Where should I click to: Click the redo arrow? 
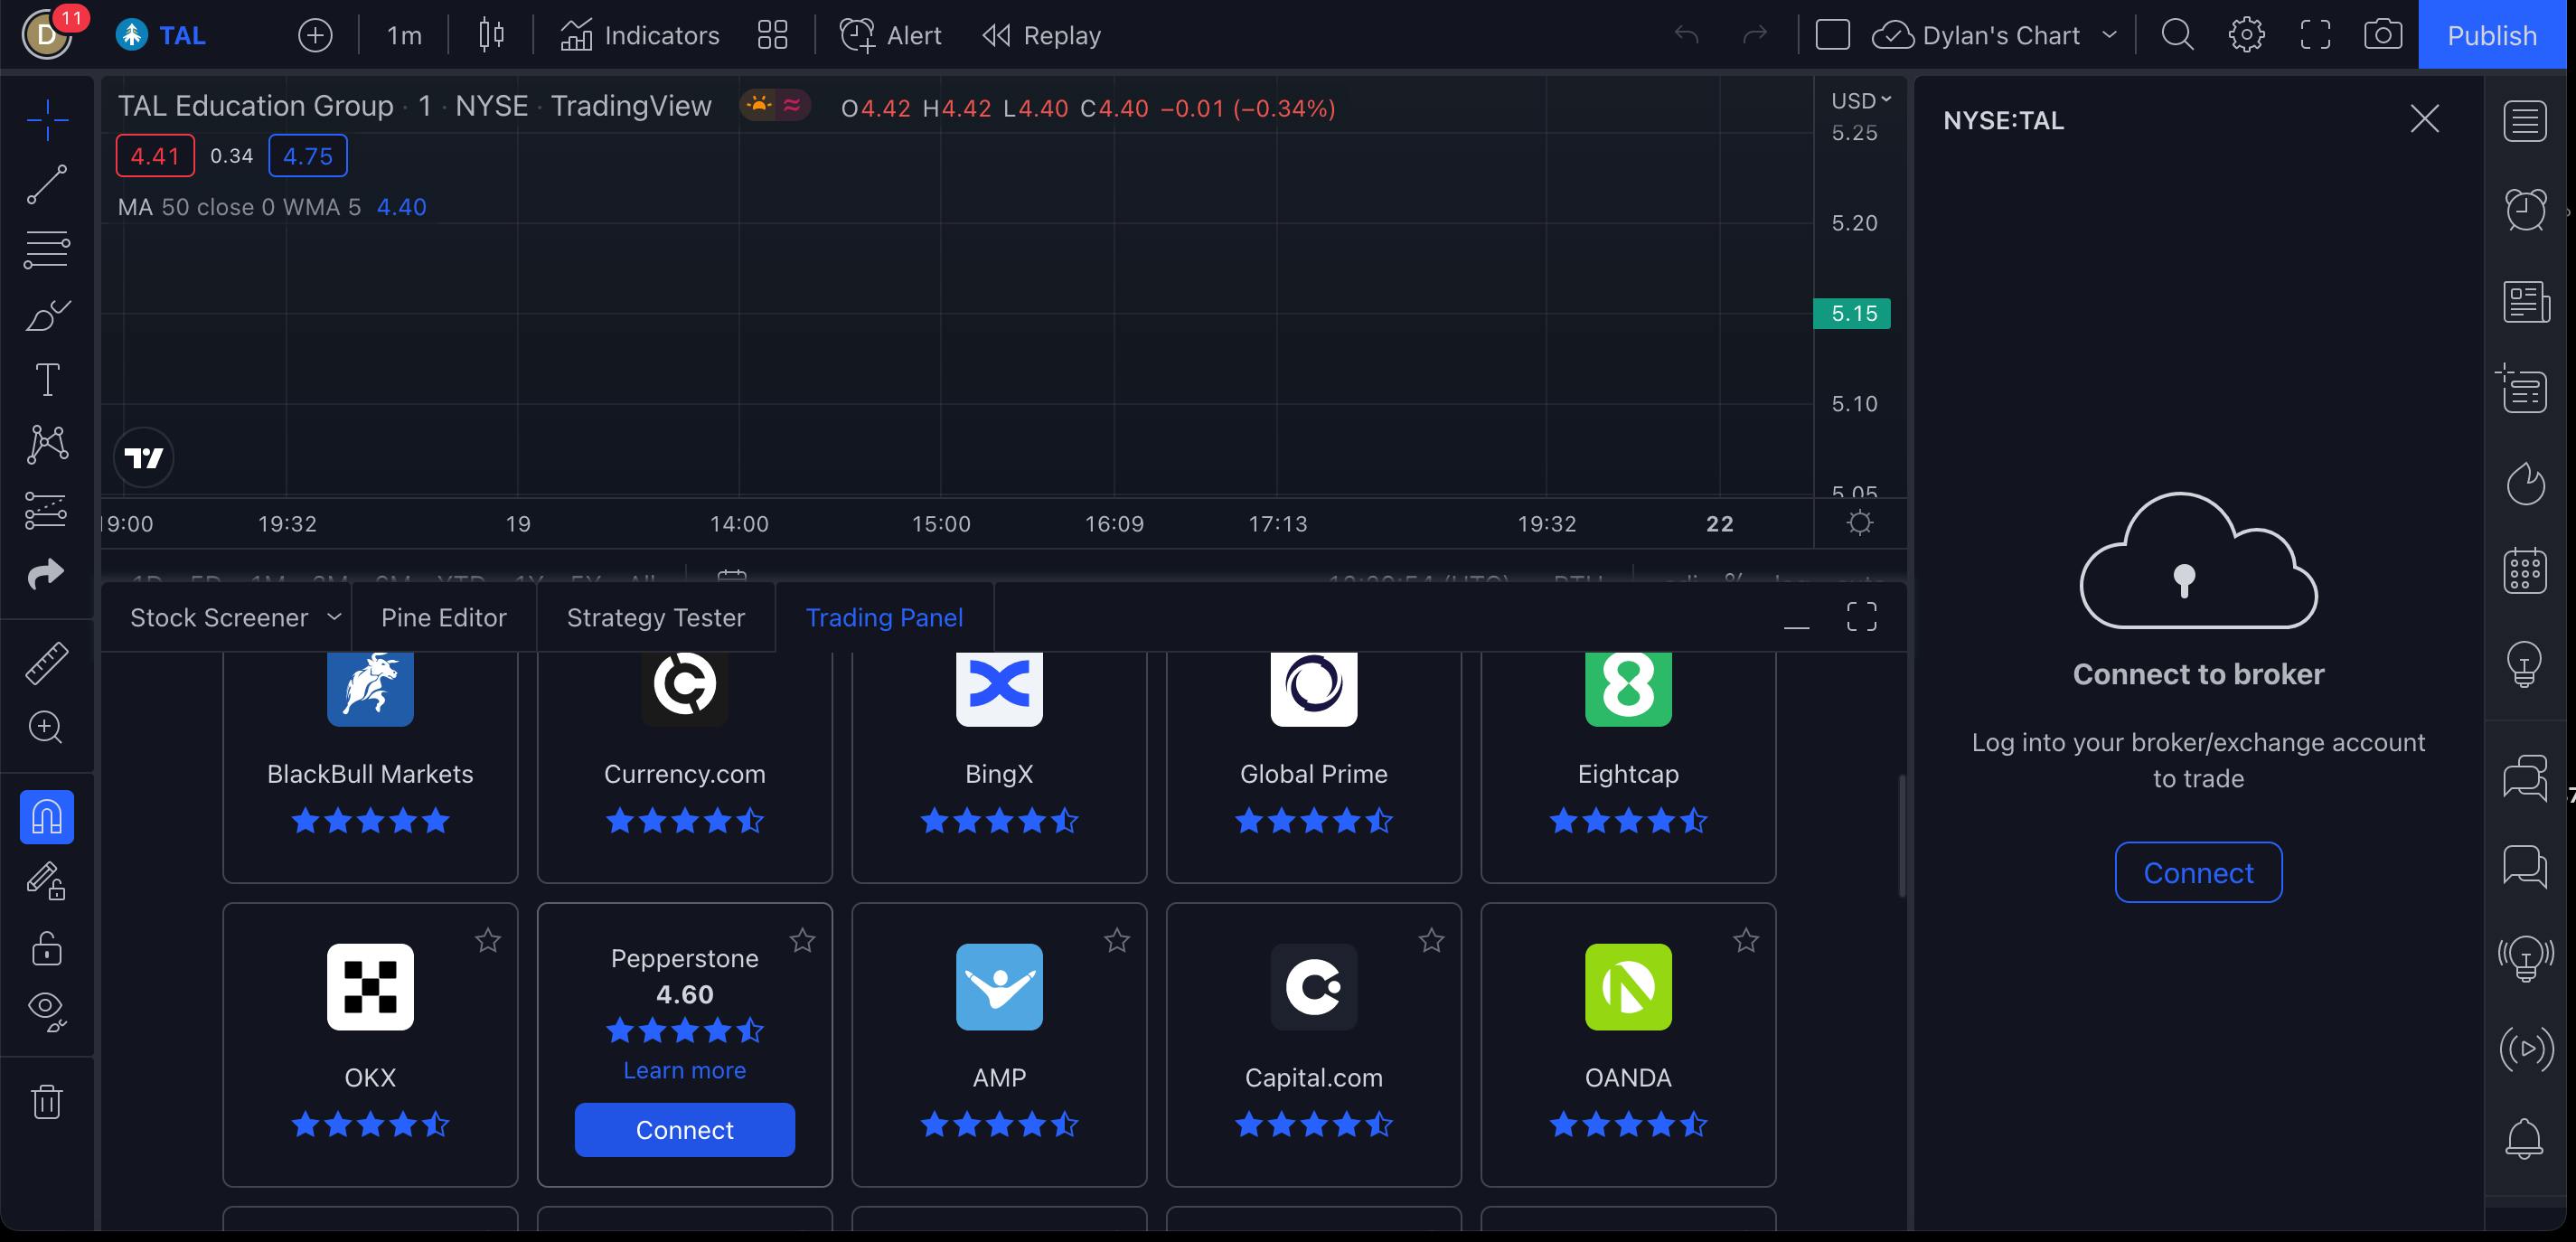pyautogui.click(x=1755, y=36)
